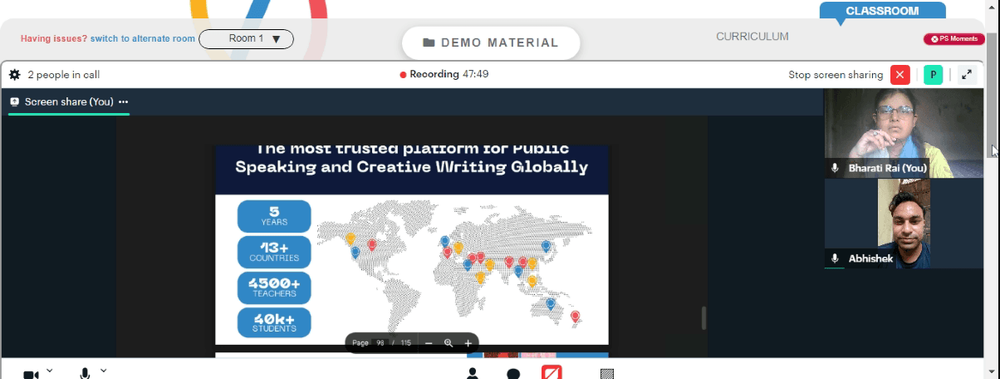Open the chat bubble icon
This screenshot has width=1000, height=379.
pos(513,374)
